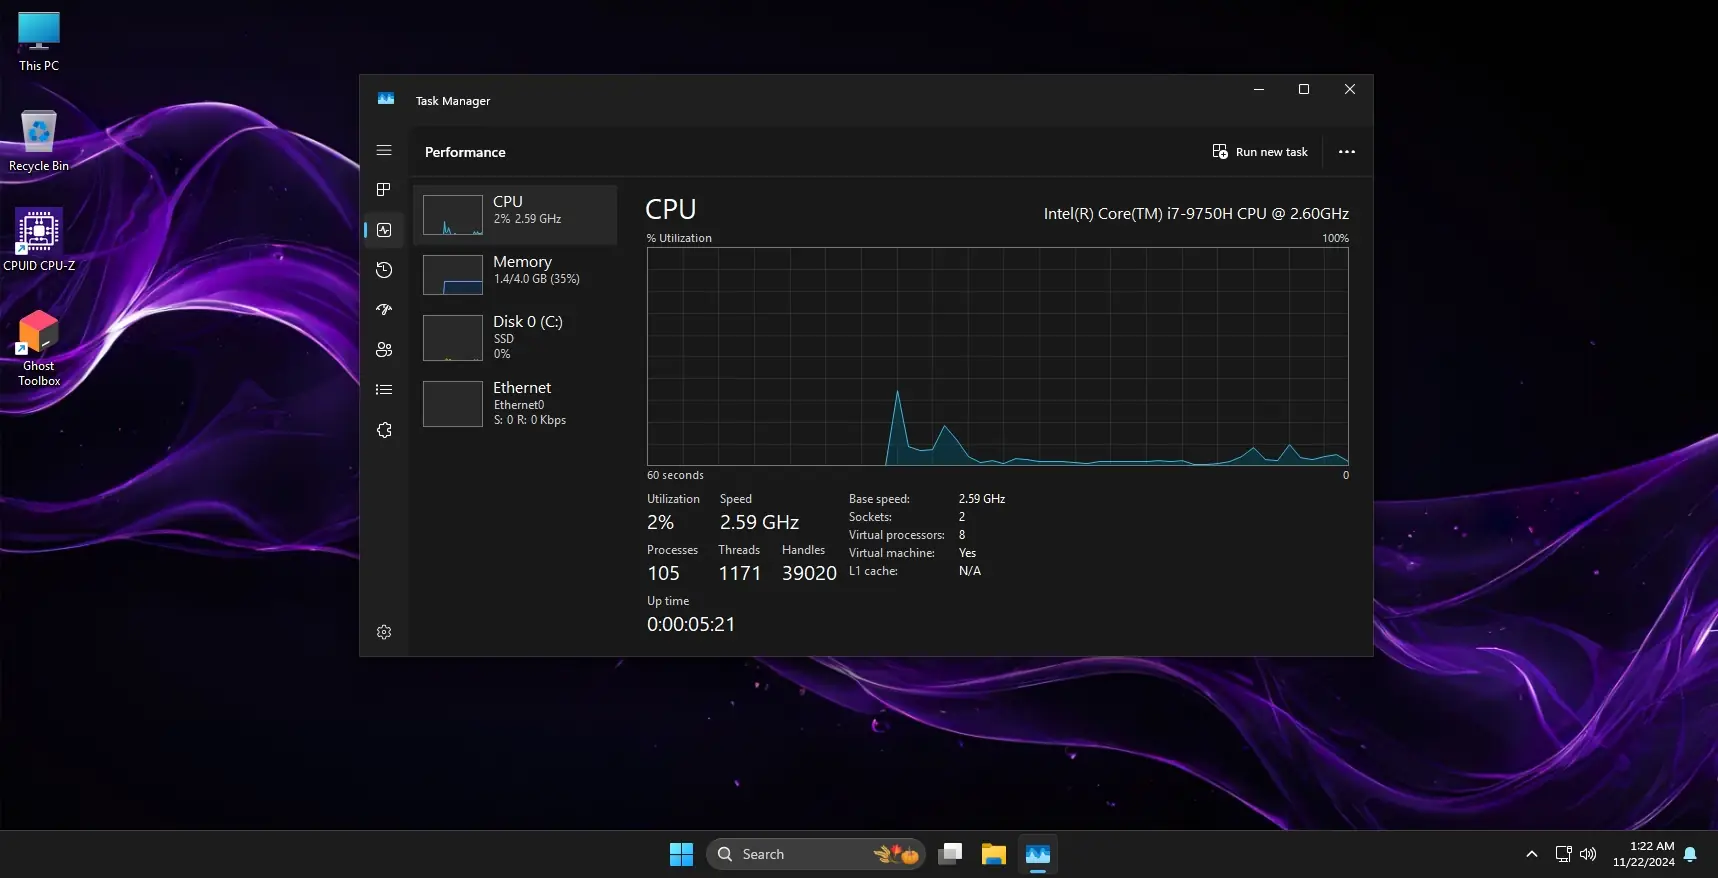Select the Performance page icon in sidebar

click(384, 230)
